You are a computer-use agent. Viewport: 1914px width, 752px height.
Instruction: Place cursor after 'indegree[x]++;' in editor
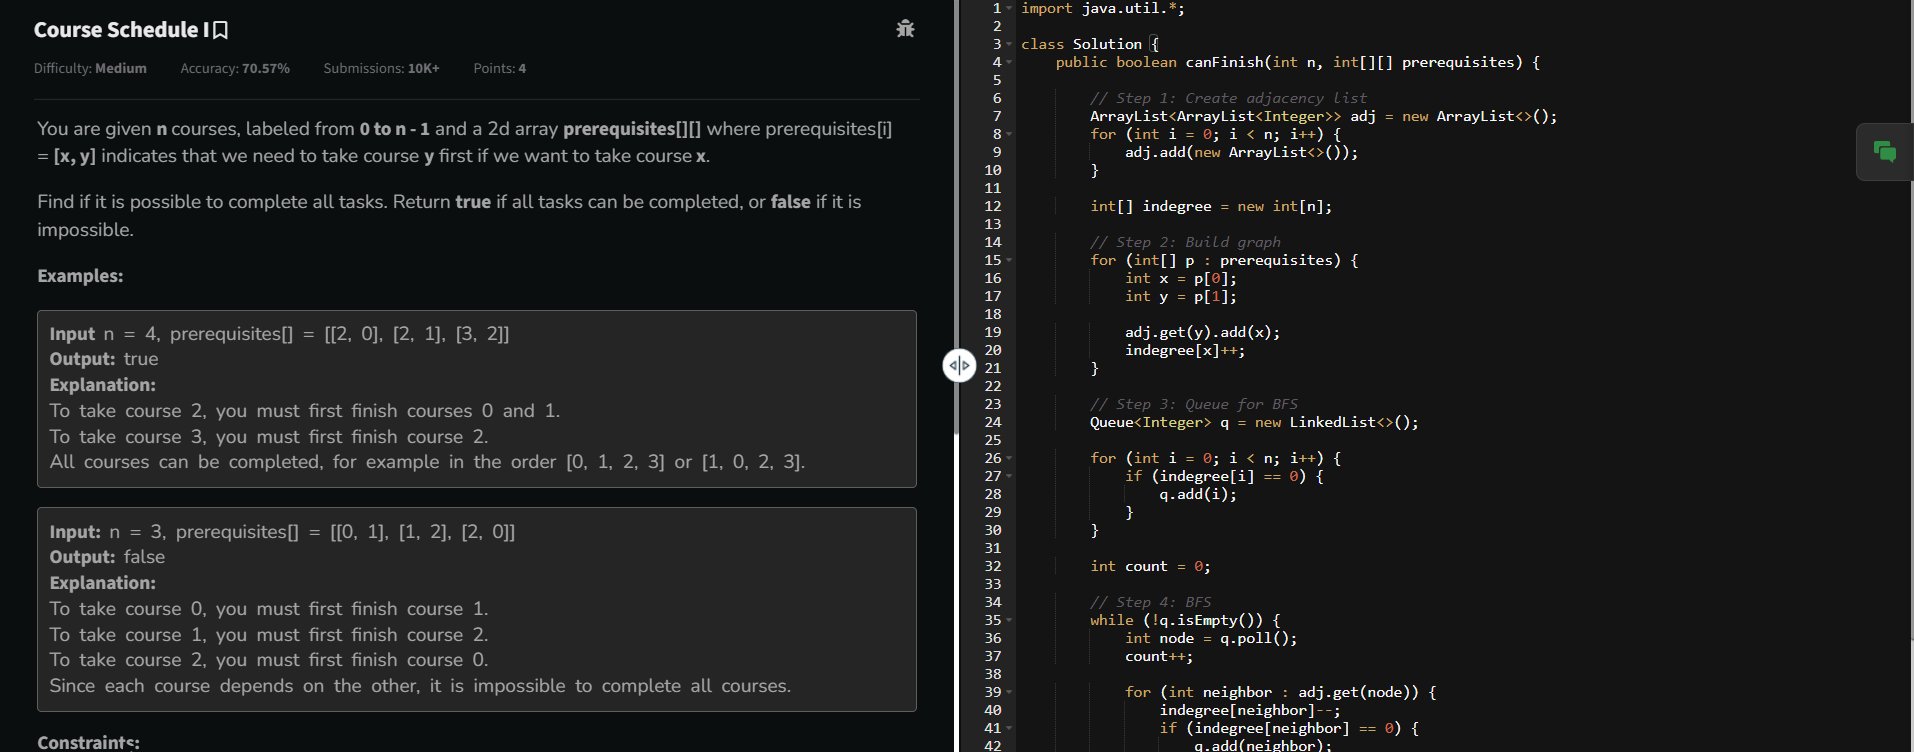pos(1246,350)
